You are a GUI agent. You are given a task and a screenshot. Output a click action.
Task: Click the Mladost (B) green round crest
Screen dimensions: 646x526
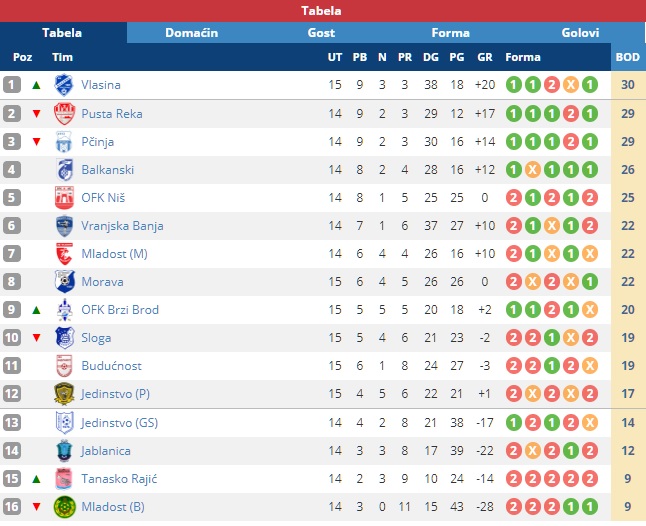[x=64, y=507]
